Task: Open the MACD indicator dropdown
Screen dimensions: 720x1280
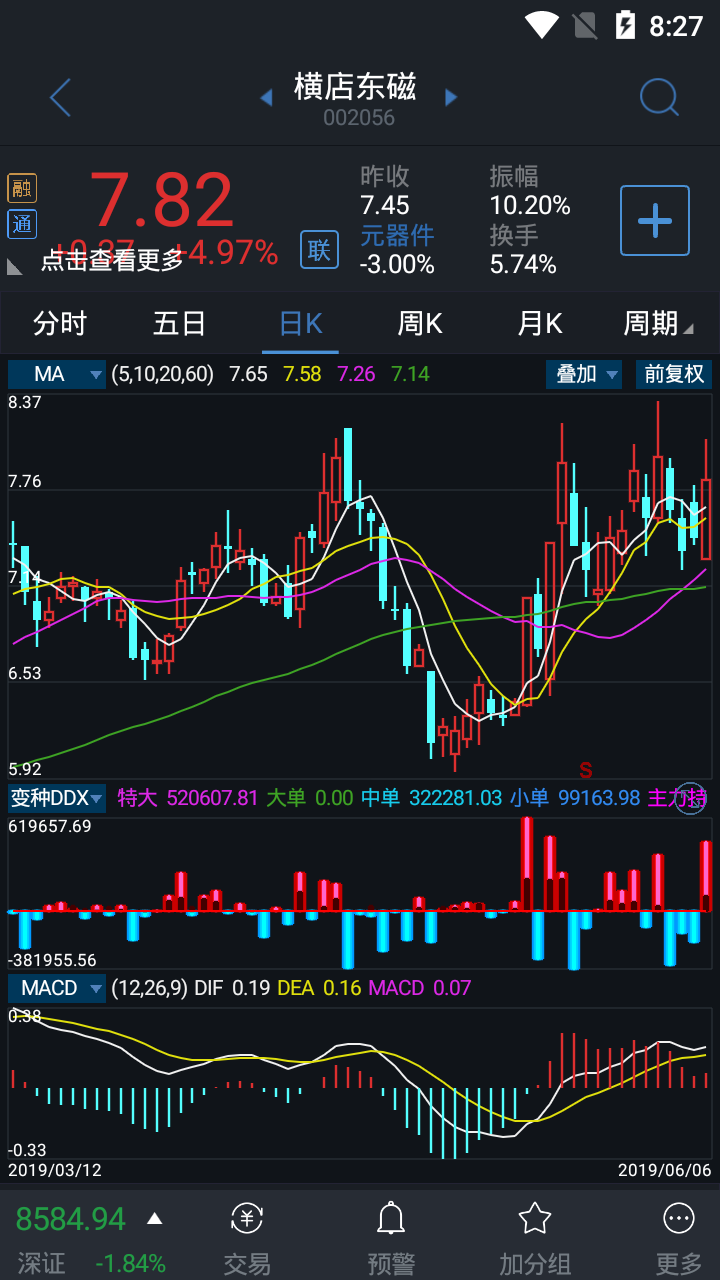Action: [57, 988]
